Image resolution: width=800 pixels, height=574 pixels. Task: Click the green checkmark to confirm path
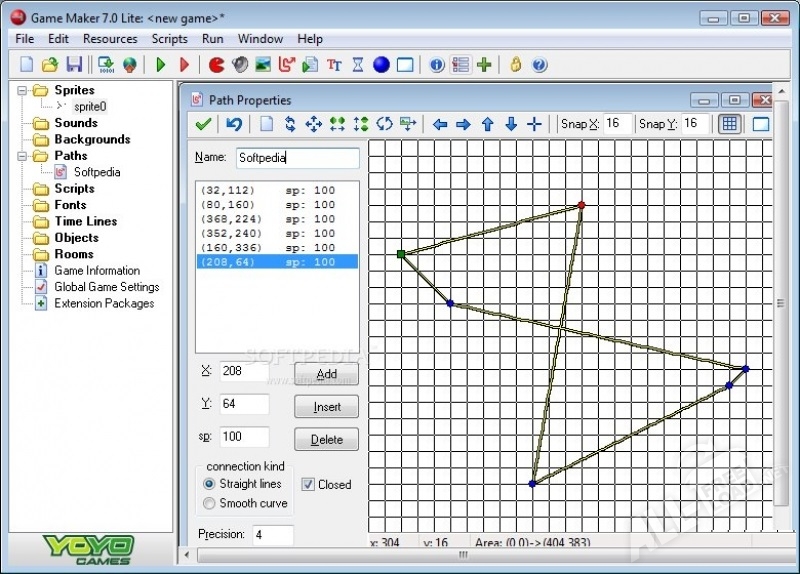click(x=203, y=124)
